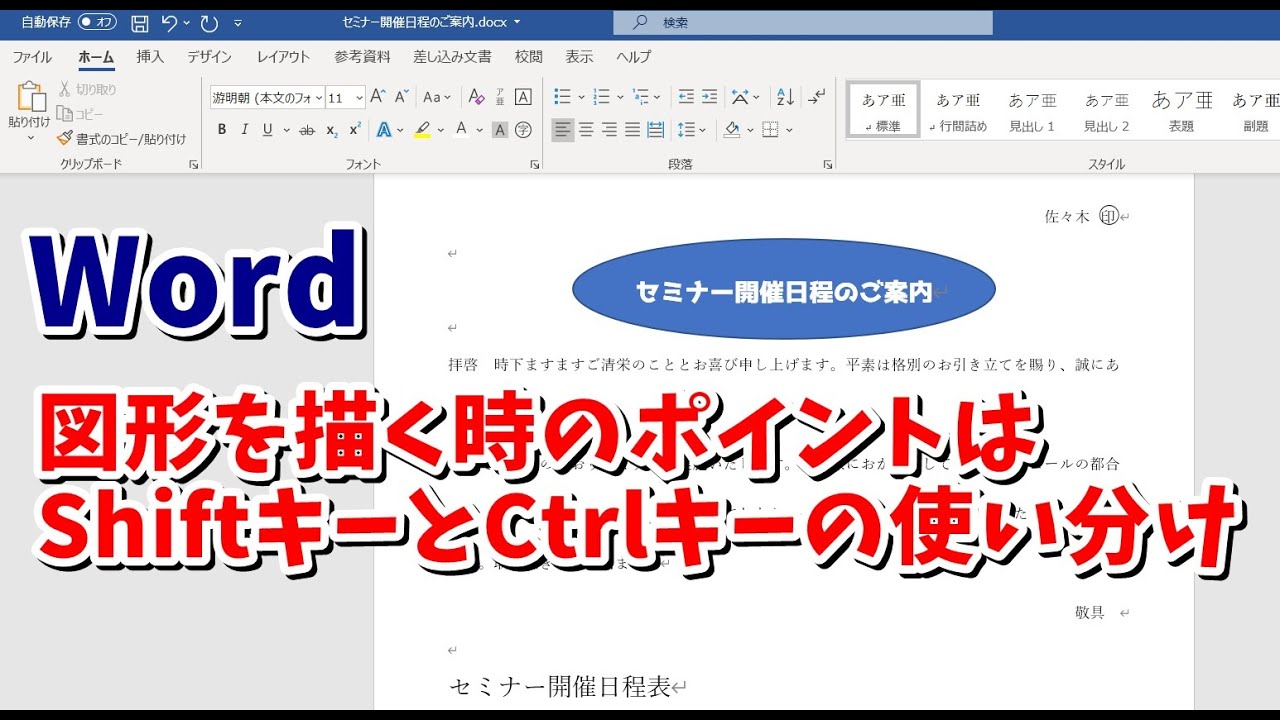Open the font size dropdown showing 11
The image size is (1280, 720).
tap(359, 97)
